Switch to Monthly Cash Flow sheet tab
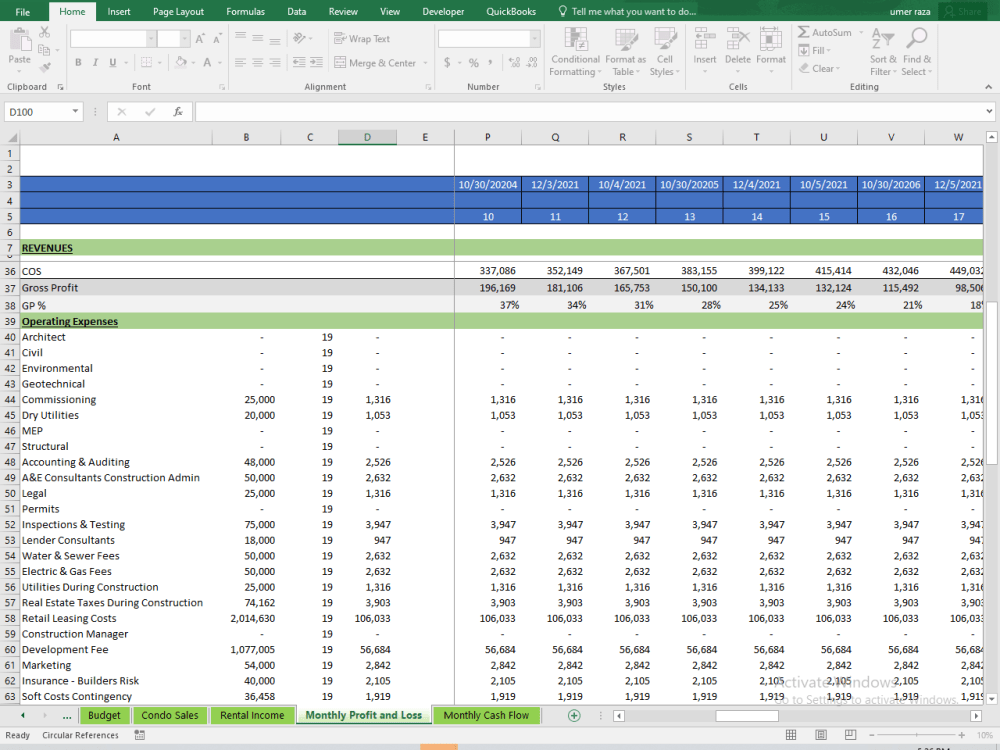Viewport: 1000px width, 750px height. coord(486,716)
